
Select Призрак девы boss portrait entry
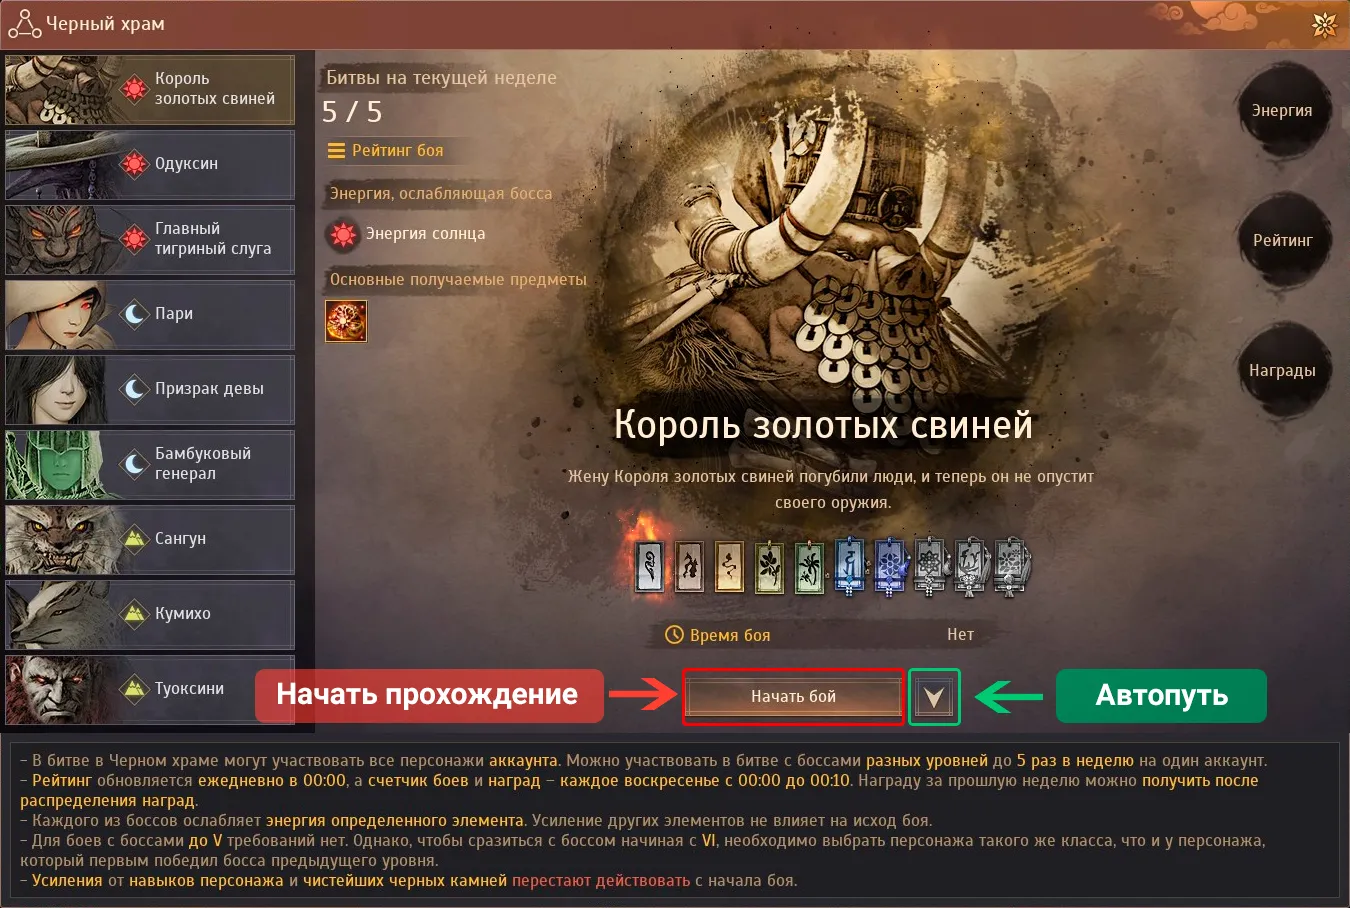pos(150,390)
